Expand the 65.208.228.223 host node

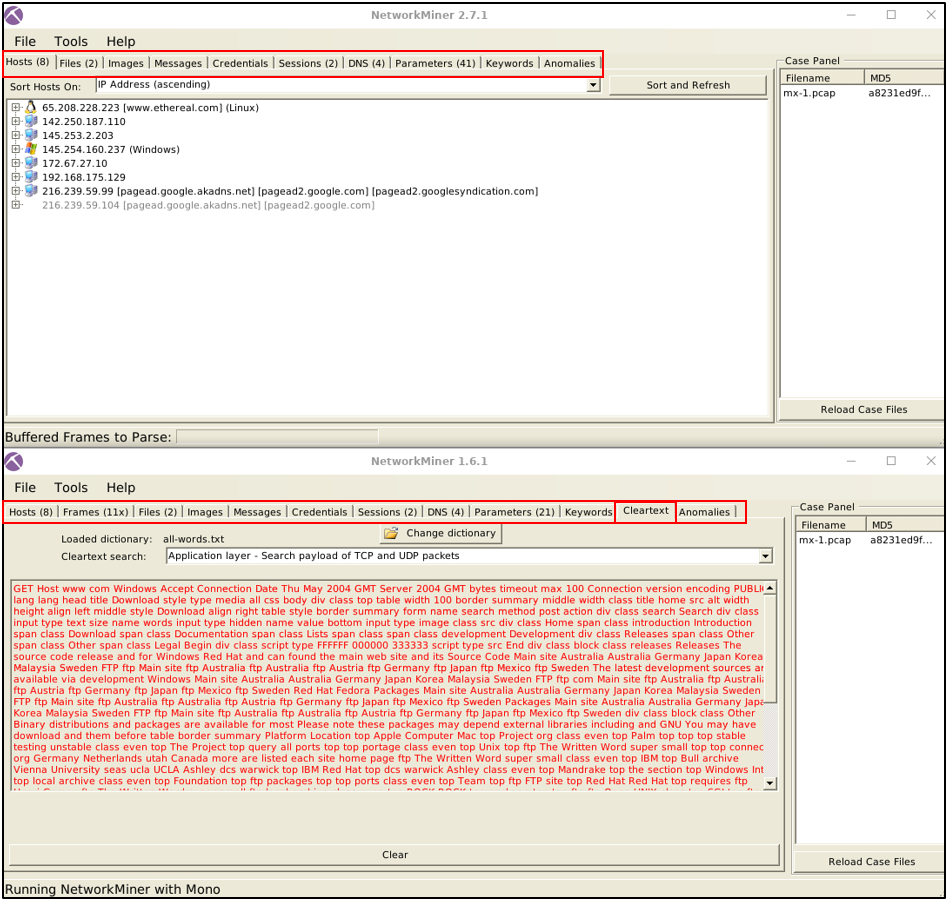[x=16, y=108]
